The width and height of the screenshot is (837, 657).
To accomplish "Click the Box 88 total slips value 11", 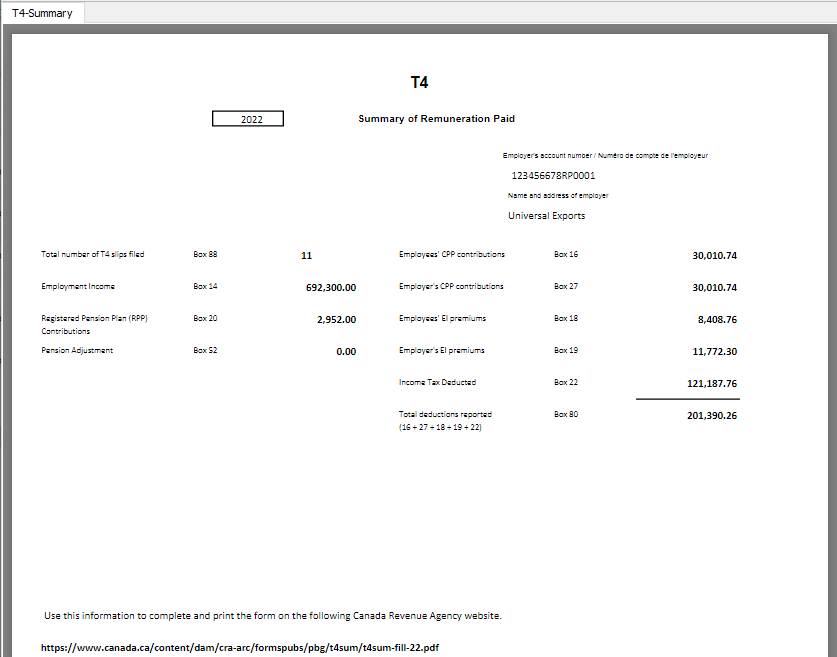I will (306, 255).
